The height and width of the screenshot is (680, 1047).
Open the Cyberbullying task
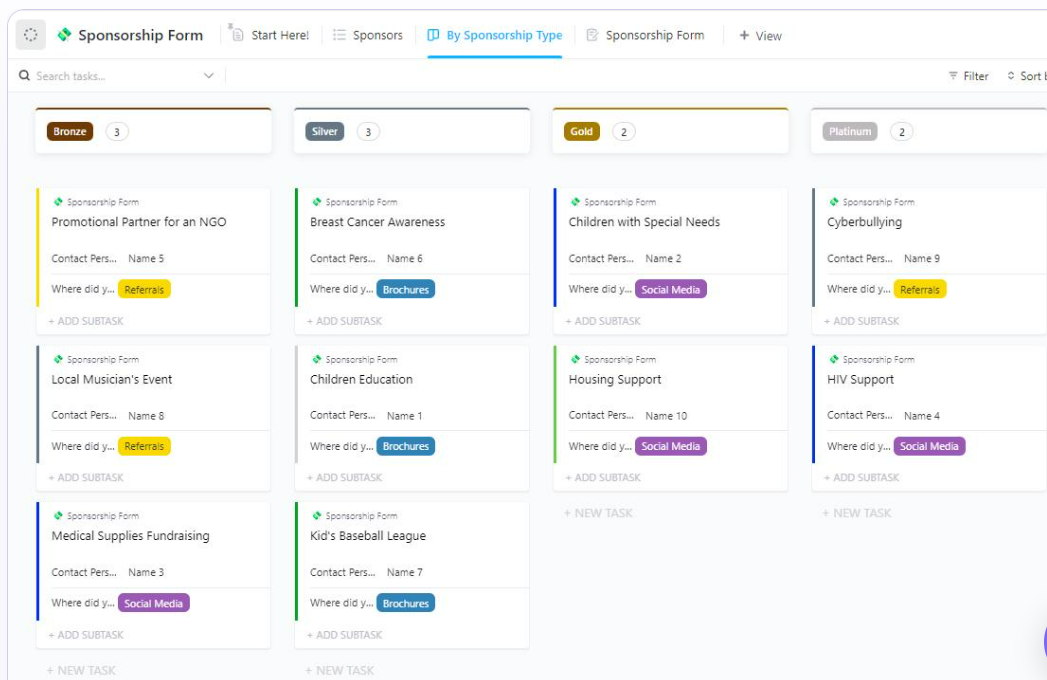[864, 222]
